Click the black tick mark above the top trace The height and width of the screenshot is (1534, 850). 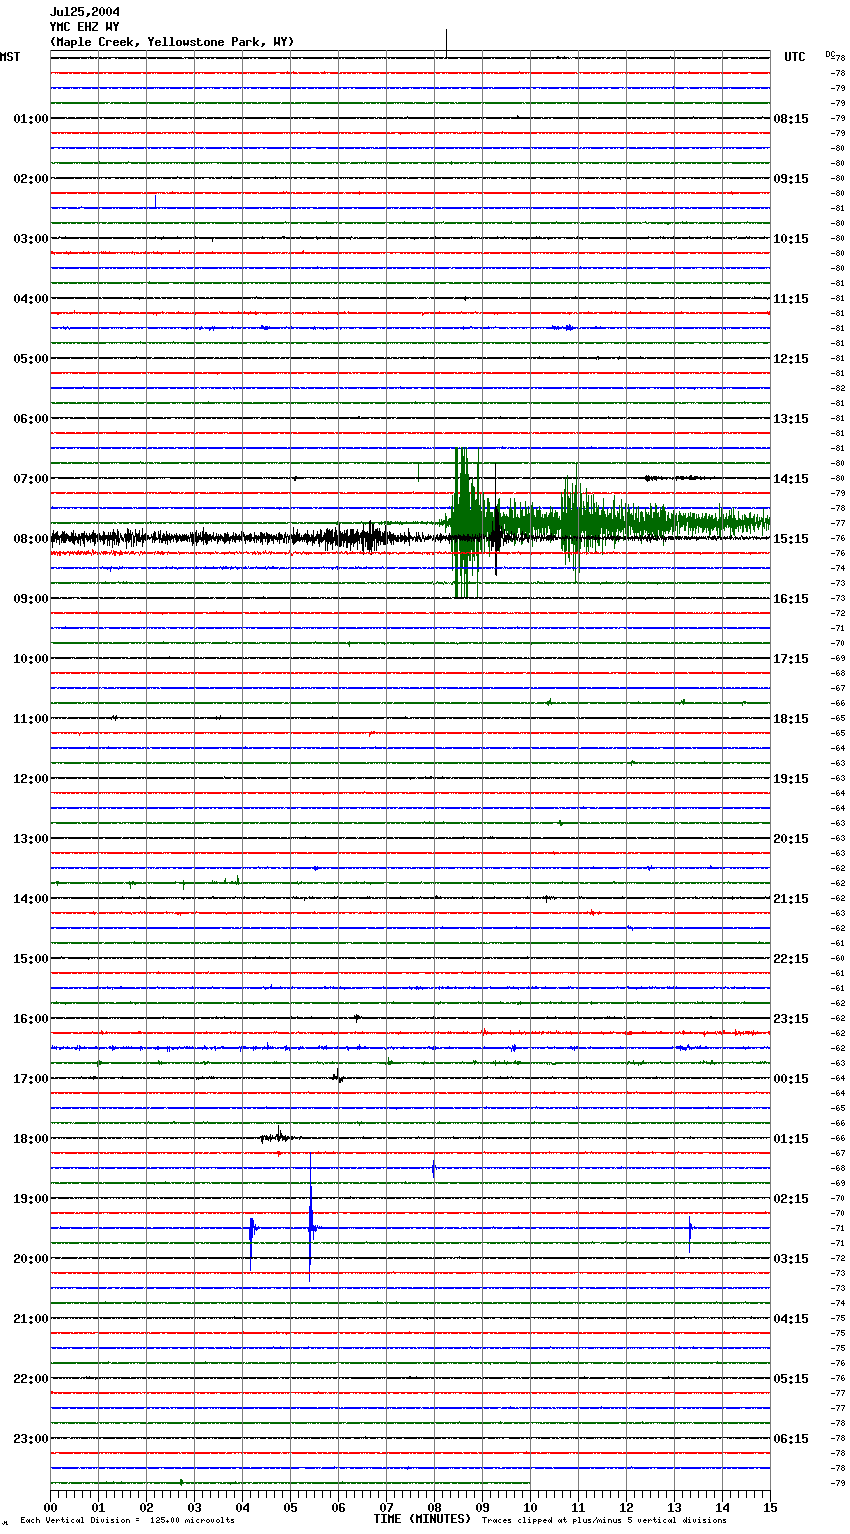point(446,42)
